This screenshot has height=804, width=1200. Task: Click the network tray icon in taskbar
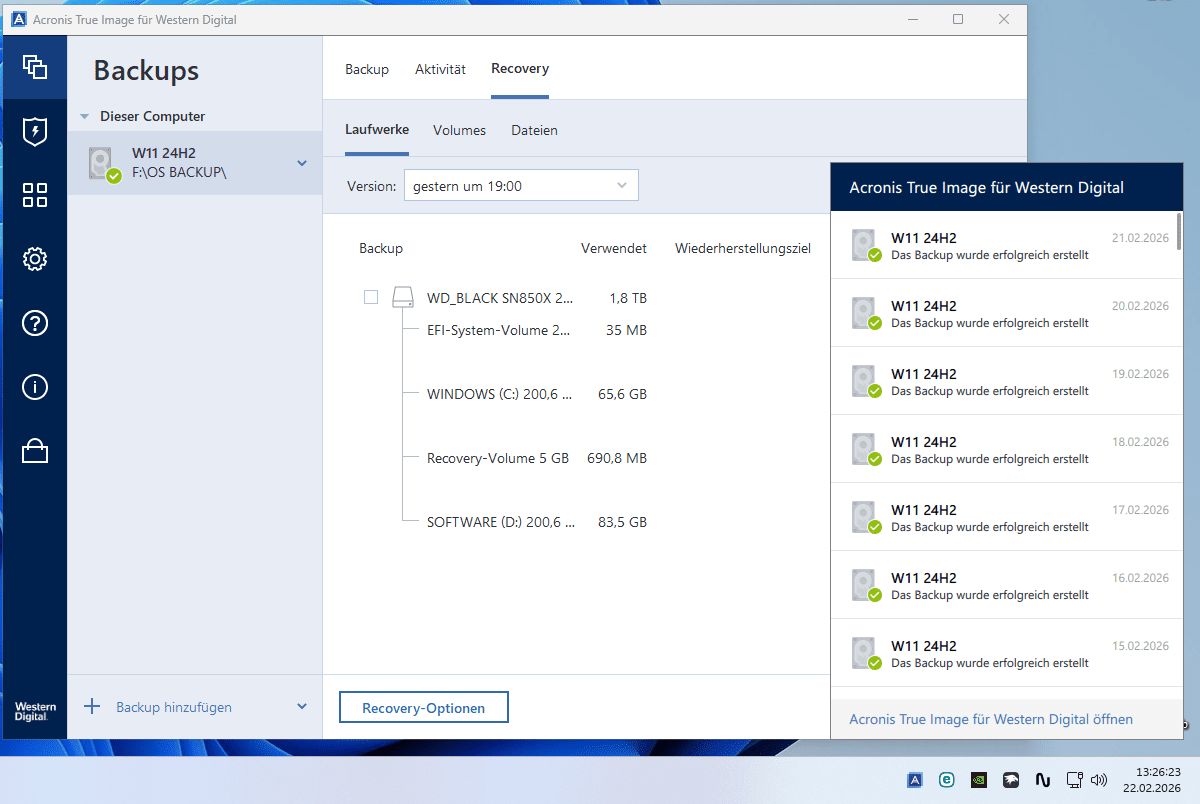coord(1075,780)
